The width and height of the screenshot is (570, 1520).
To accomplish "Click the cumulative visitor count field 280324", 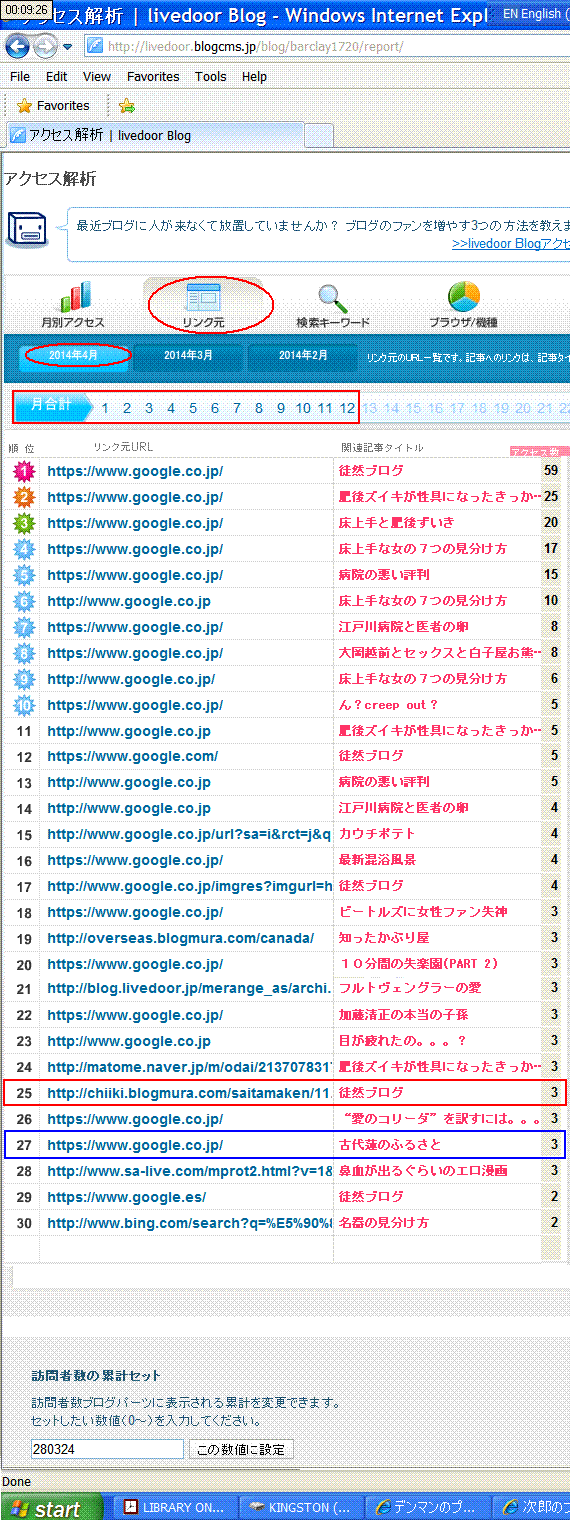I will click(x=107, y=1449).
